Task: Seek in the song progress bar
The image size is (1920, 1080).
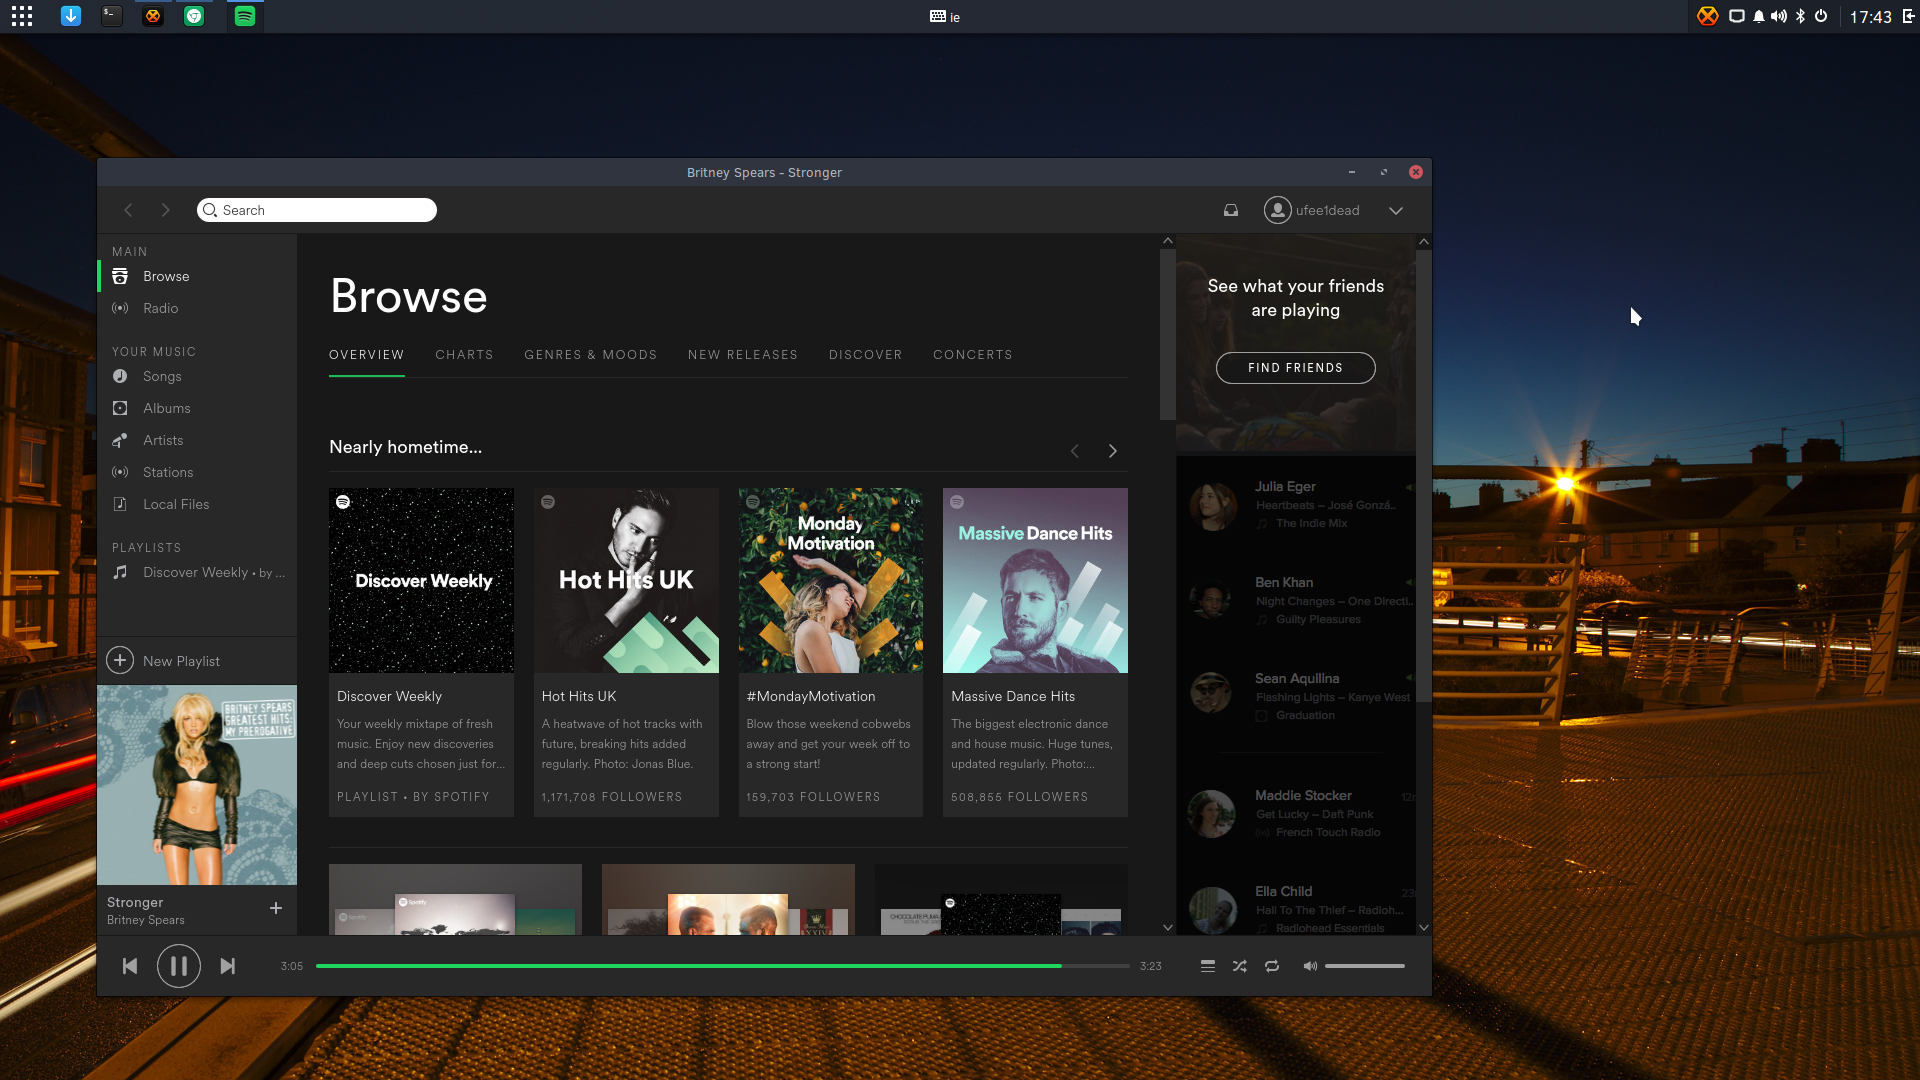Action: (723, 966)
